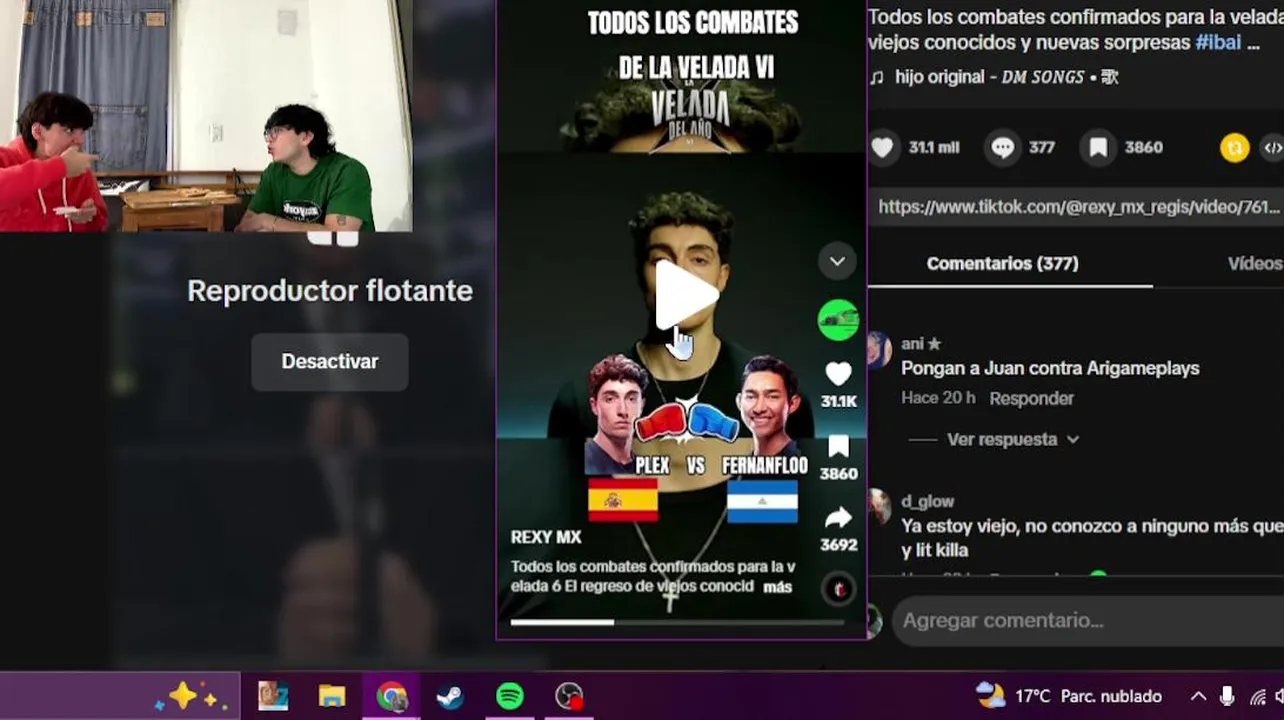
Task: Click Desactivar for Reproductor flotante
Action: pos(329,362)
